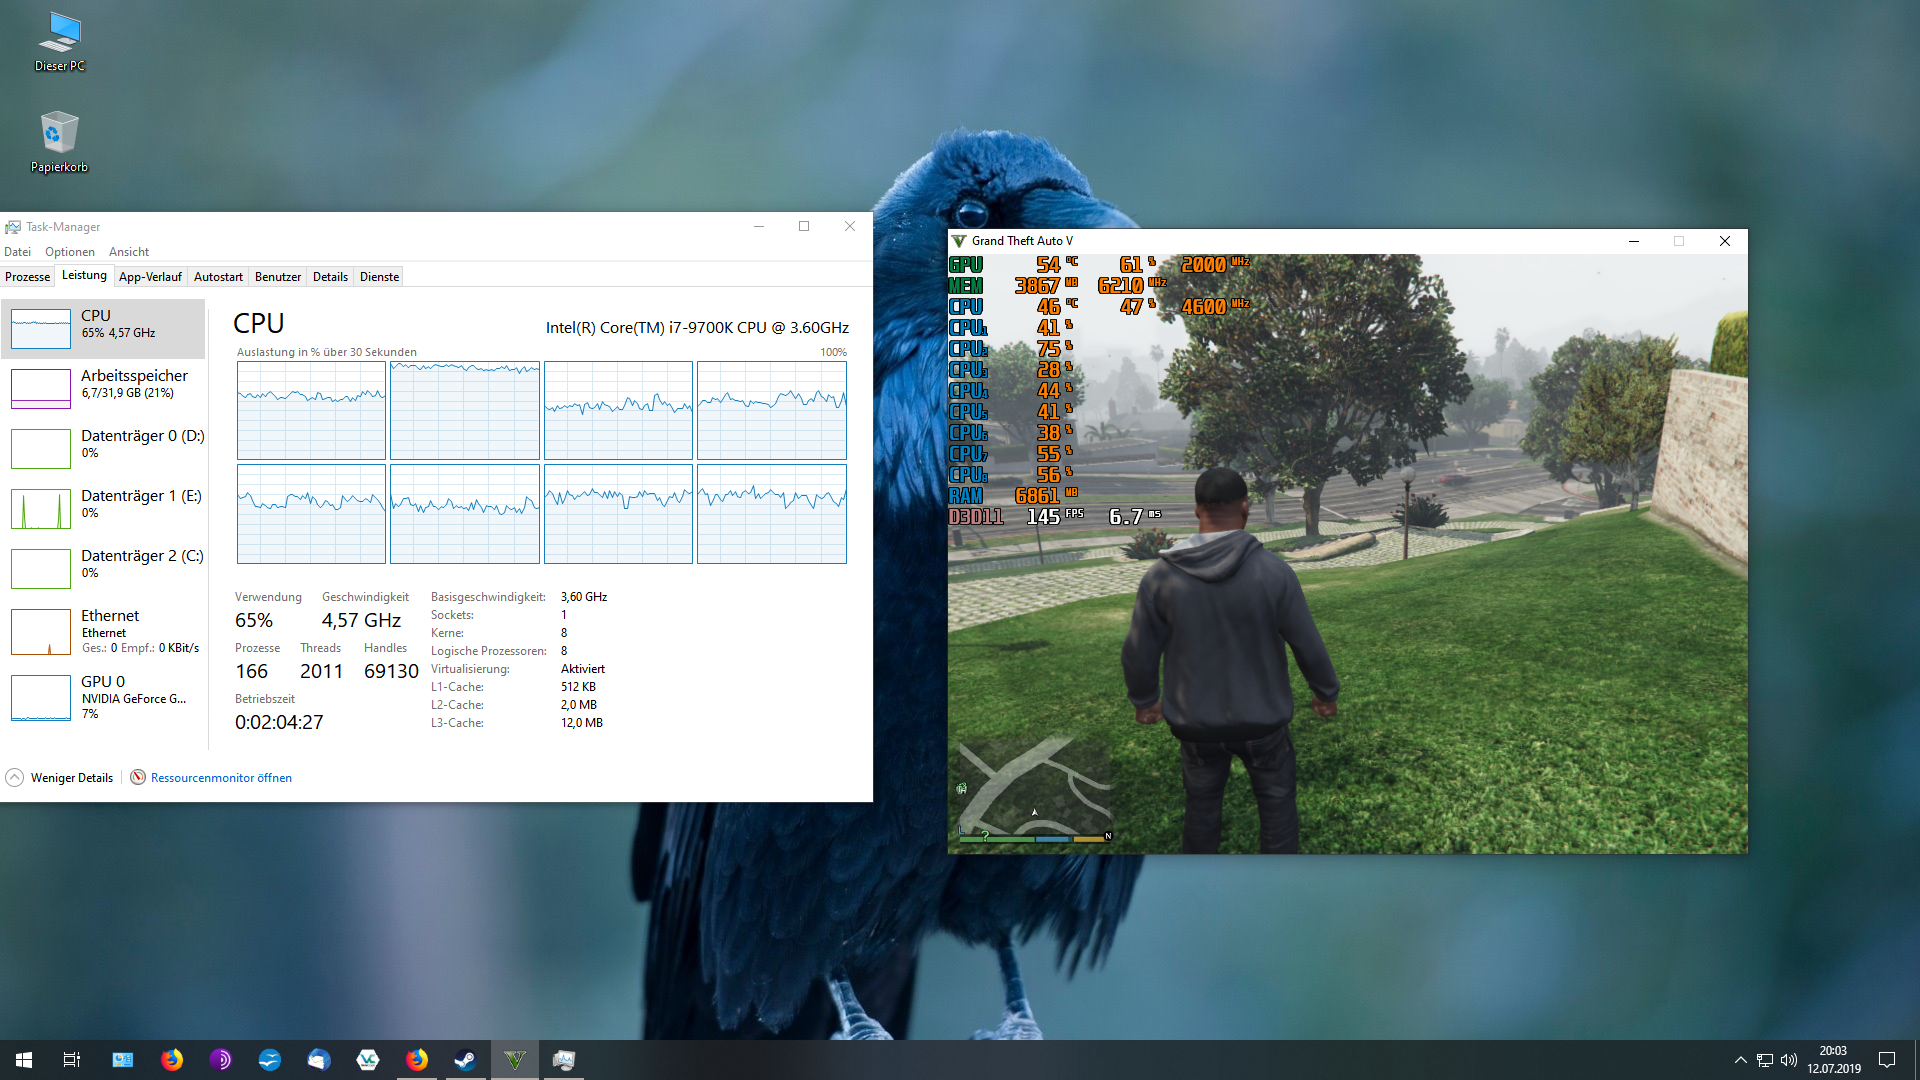This screenshot has width=1920, height=1080.
Task: Click the Betriebszeit 0:02:04:27 value
Action: [x=279, y=722]
